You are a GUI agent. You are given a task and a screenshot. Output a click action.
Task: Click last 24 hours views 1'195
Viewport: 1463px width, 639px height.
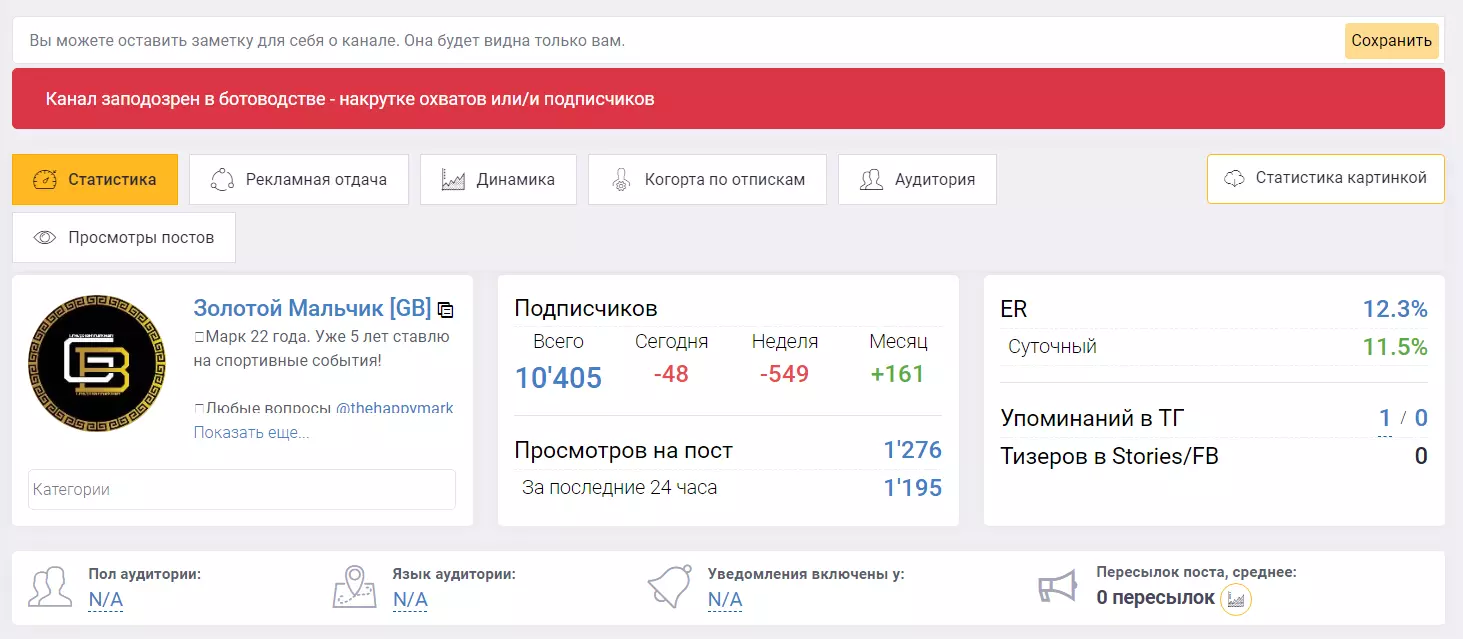pyautogui.click(x=913, y=488)
